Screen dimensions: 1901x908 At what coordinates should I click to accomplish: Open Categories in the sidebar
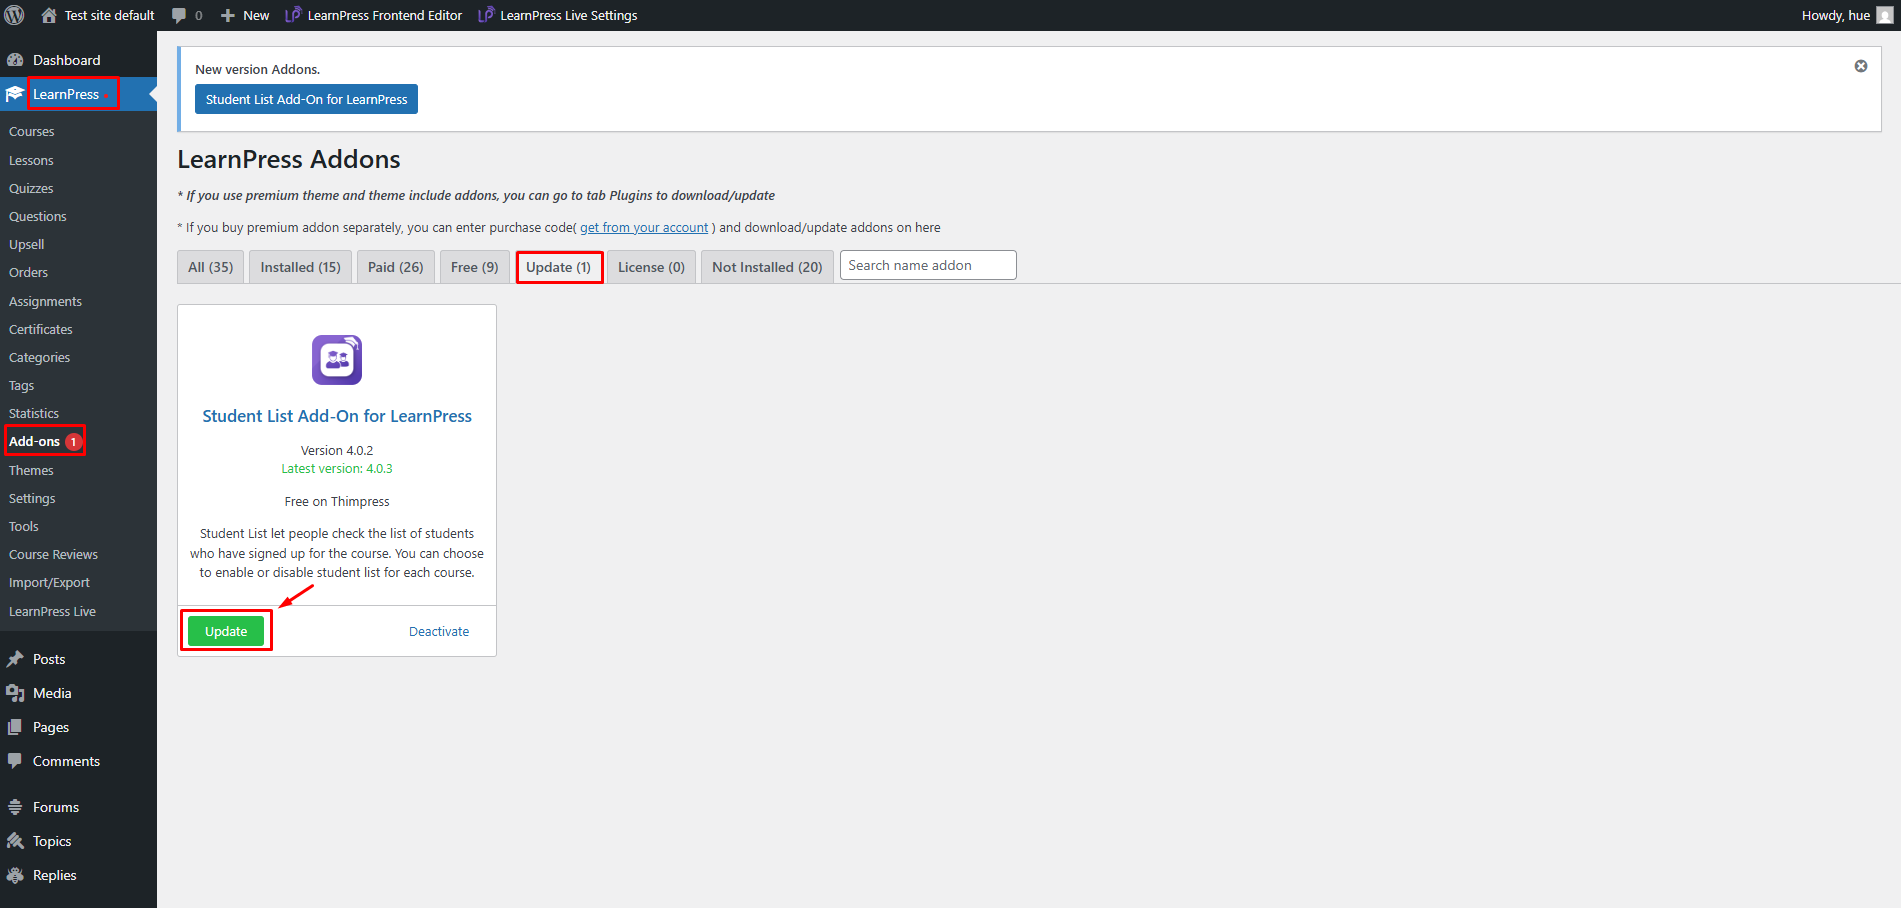(40, 357)
